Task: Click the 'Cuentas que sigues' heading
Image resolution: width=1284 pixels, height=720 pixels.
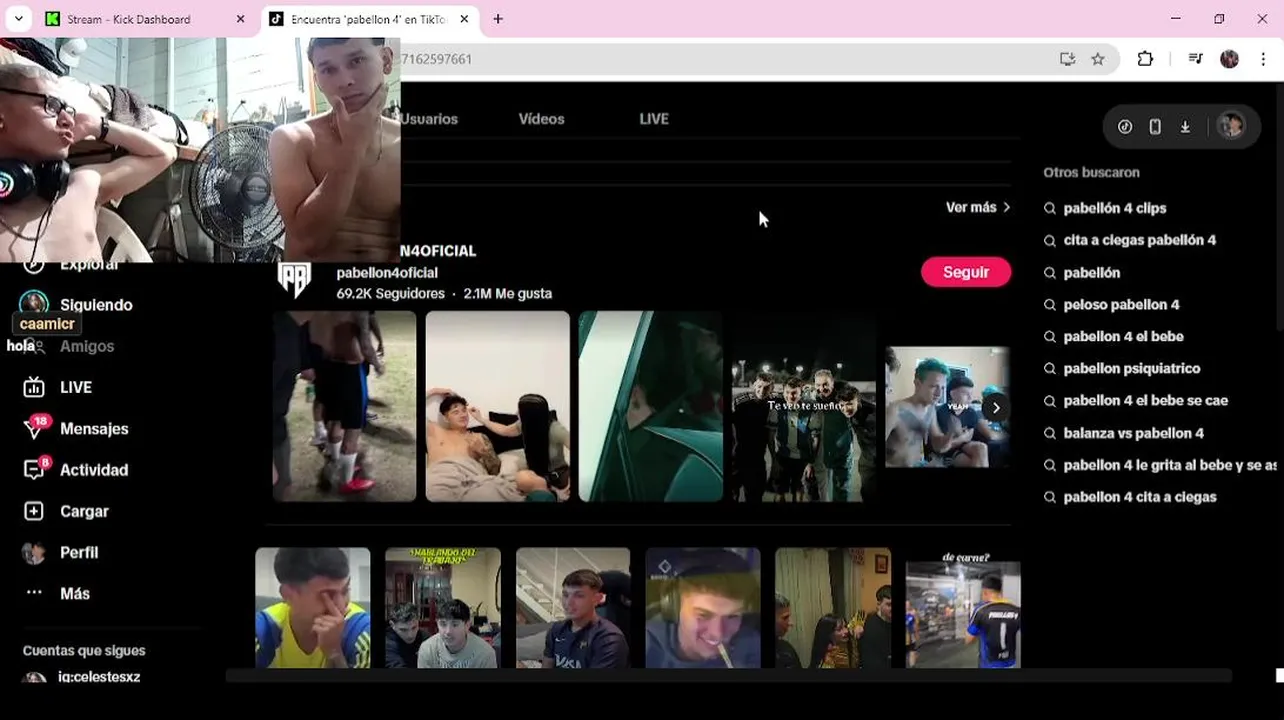Action: click(x=84, y=650)
